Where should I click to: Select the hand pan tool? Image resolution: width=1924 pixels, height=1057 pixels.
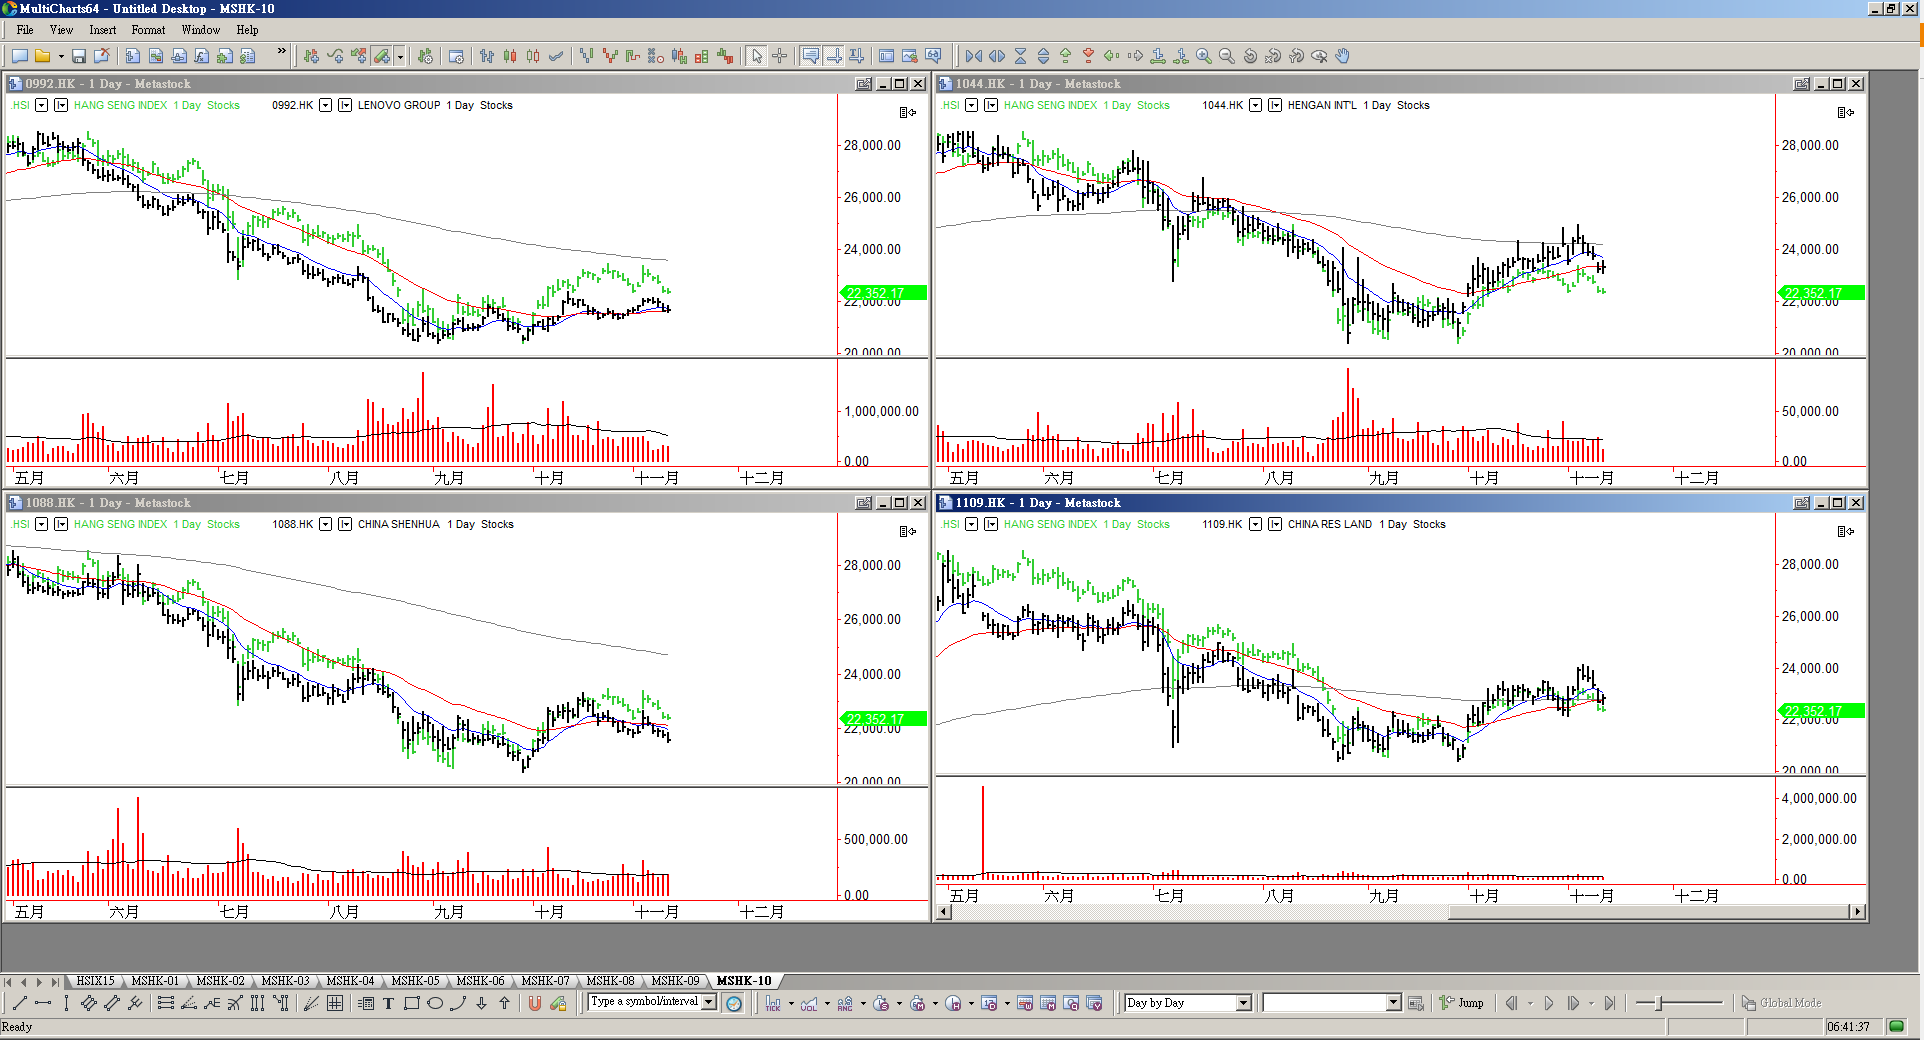click(x=1343, y=56)
